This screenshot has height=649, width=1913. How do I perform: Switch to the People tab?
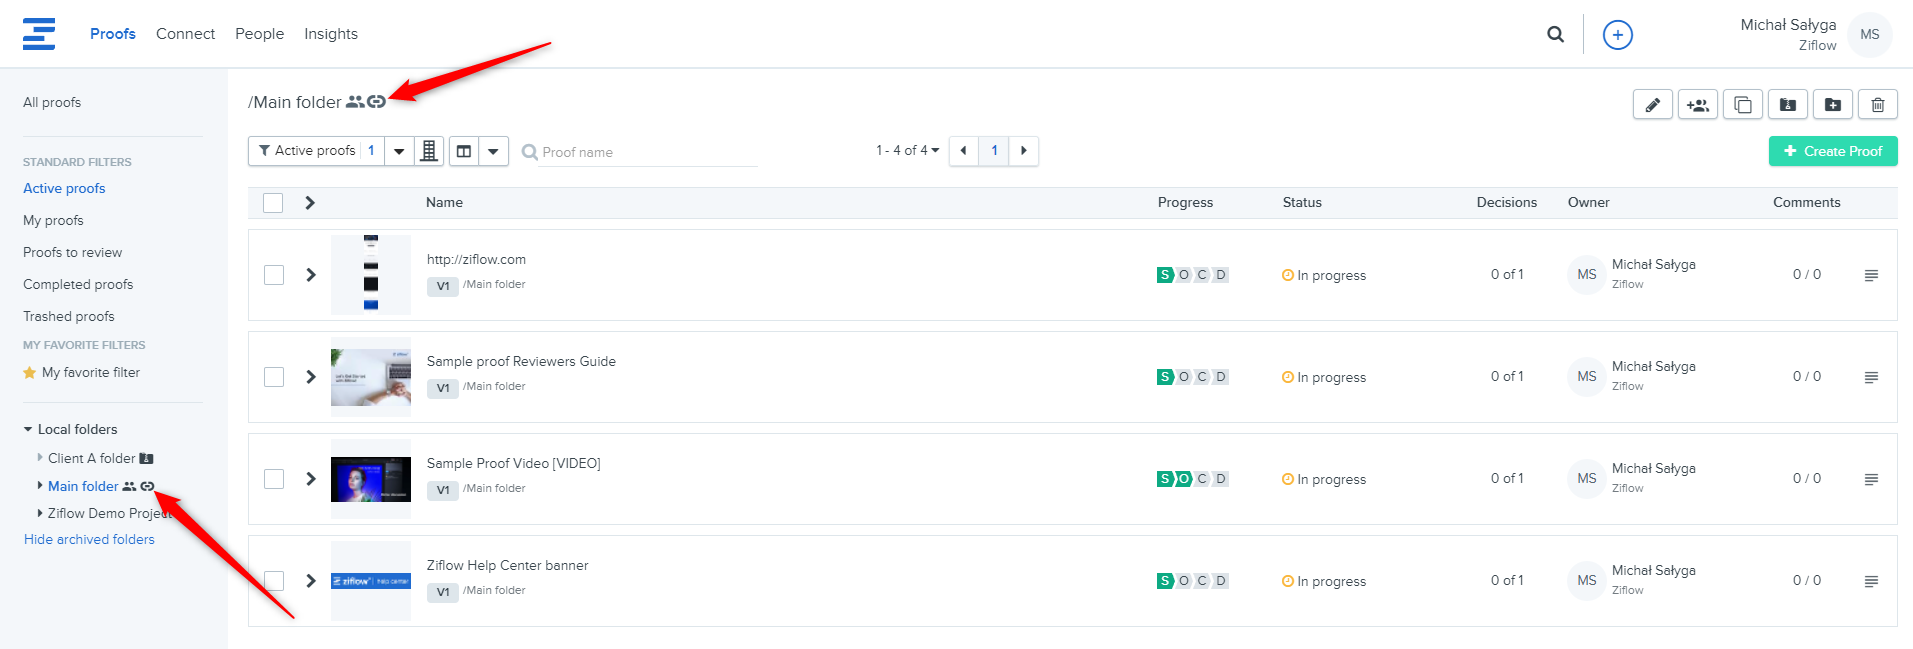pyautogui.click(x=259, y=34)
